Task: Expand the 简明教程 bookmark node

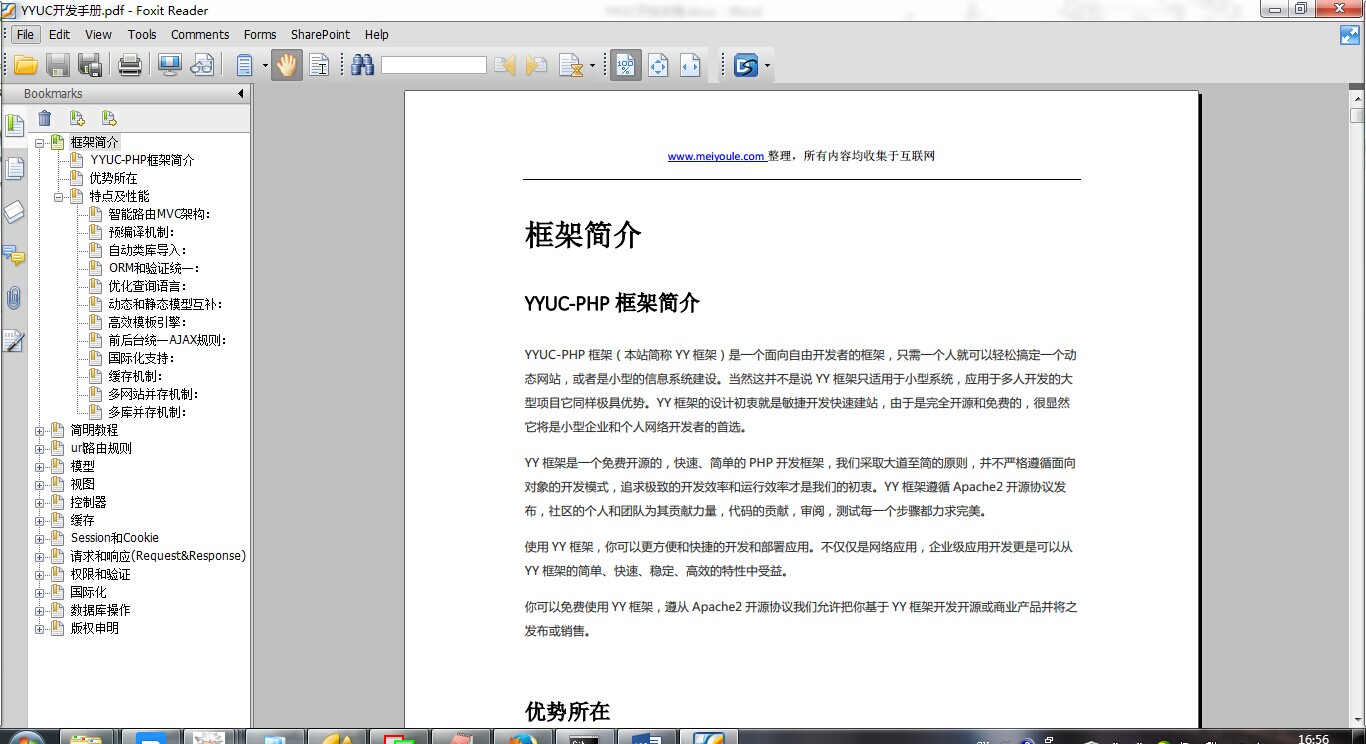Action: [x=40, y=430]
